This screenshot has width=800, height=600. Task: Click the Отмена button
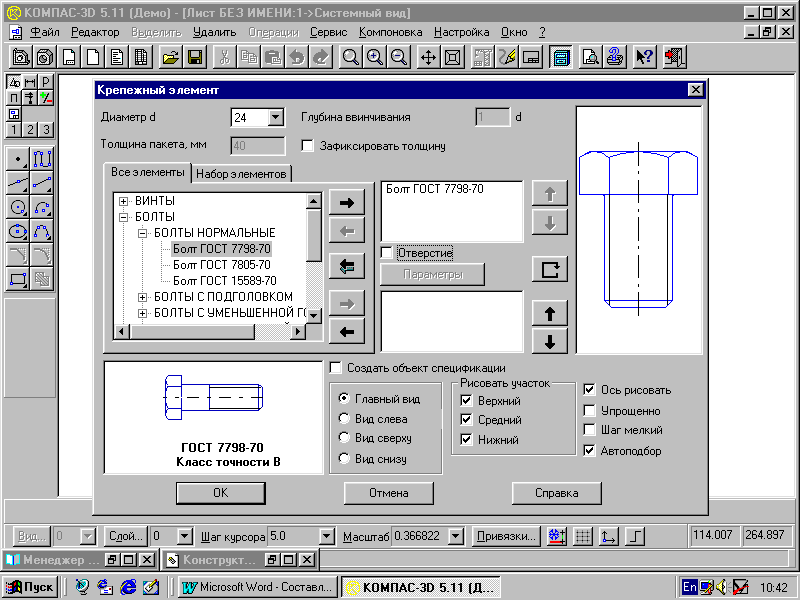pos(389,493)
